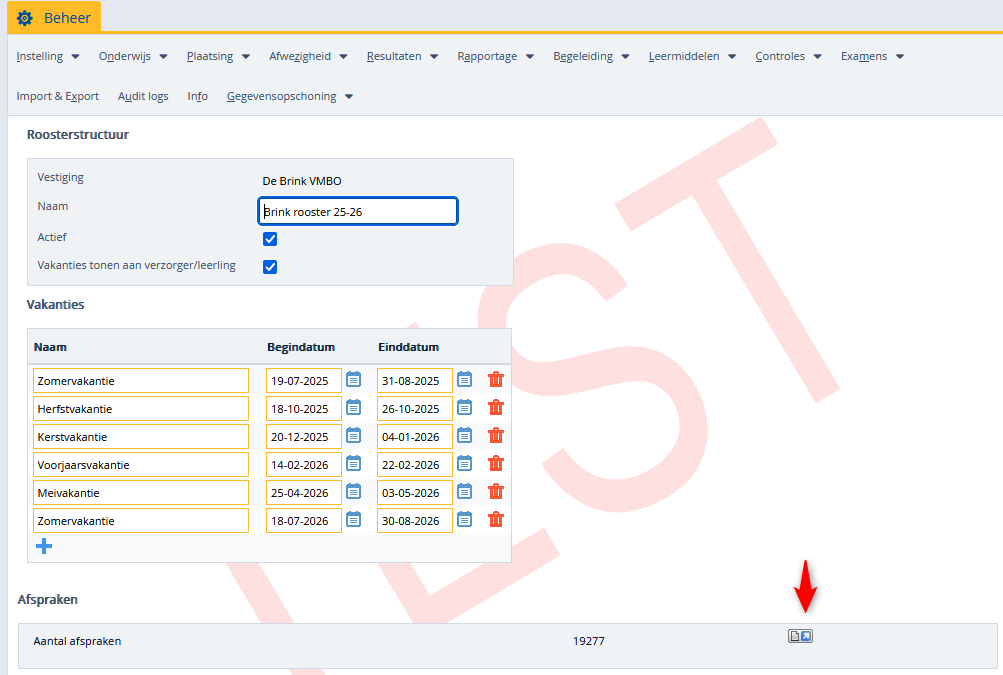Screen dimensions: 1003x675
Task: Open calendar for Kerstvakantie einddatum
Action: tap(464, 436)
